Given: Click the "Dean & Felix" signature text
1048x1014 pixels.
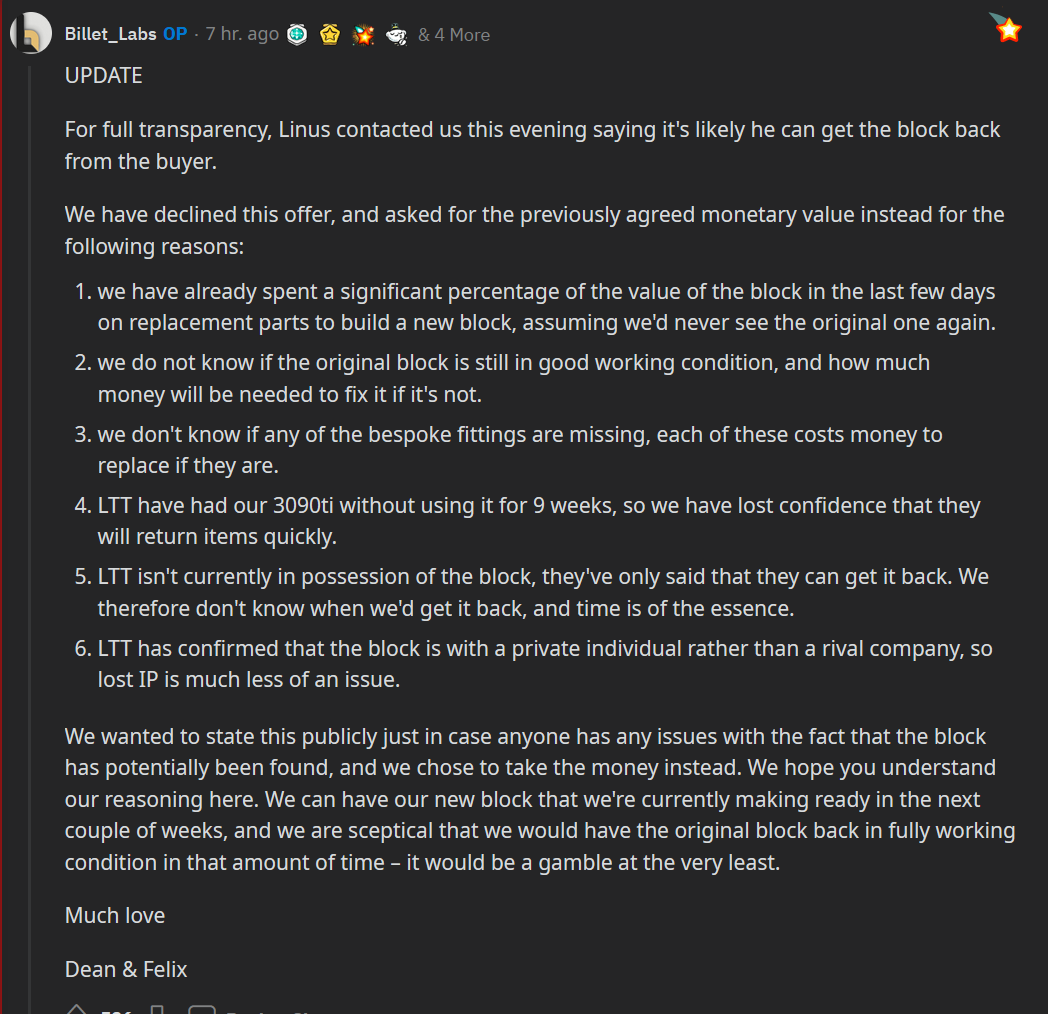Looking at the screenshot, I should point(126,969).
